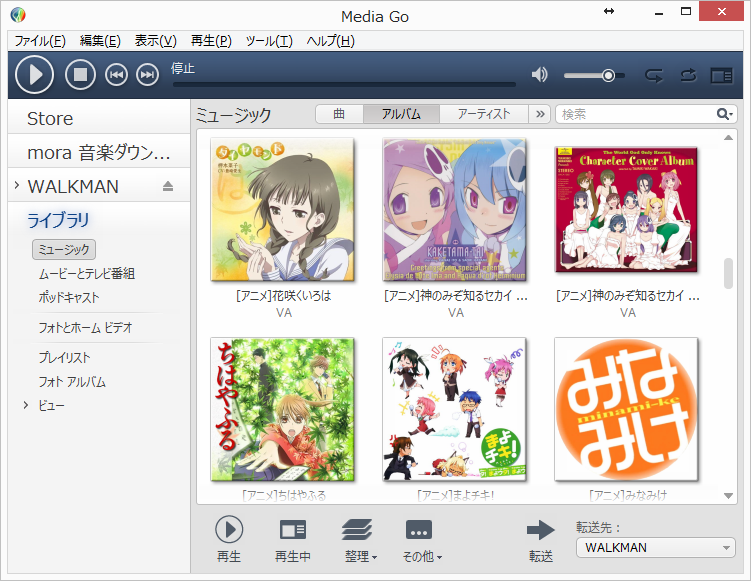Click the 検索 search field

(x=635, y=114)
